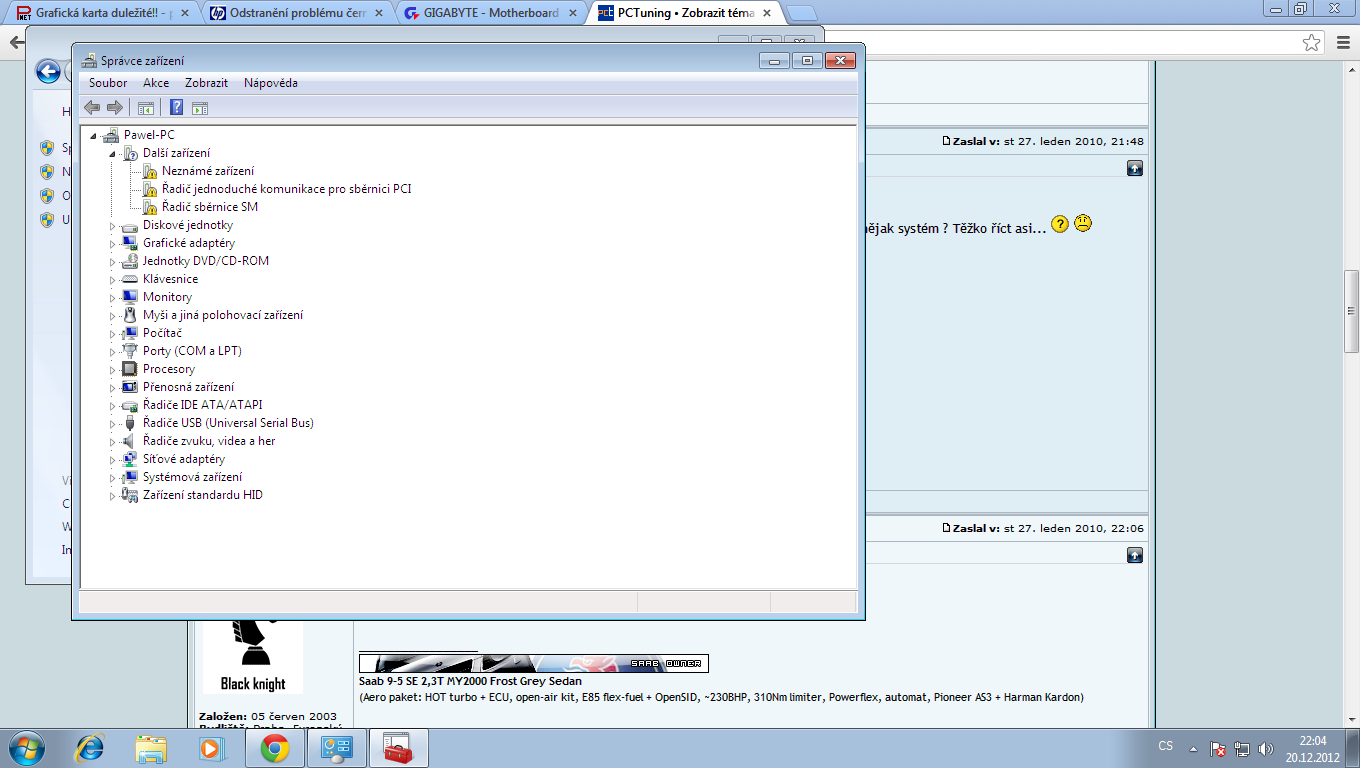Click the Řadiče IDE ATA/ATAPI icon
1360x768 pixels.
point(129,405)
